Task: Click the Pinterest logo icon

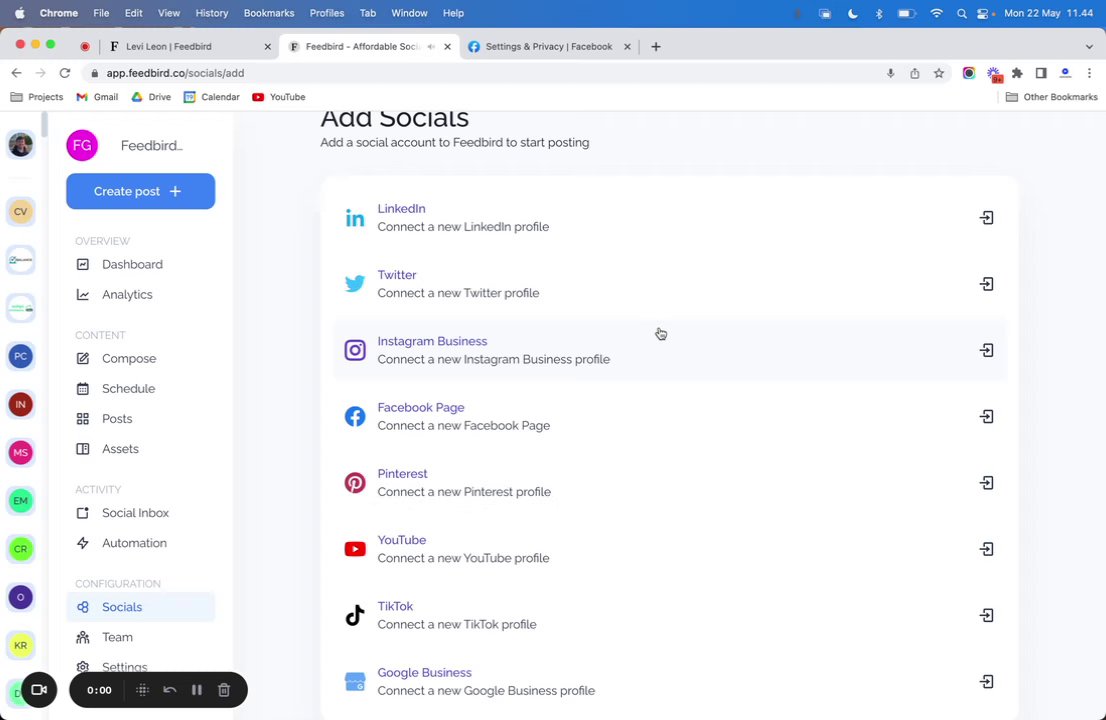Action: point(355,483)
